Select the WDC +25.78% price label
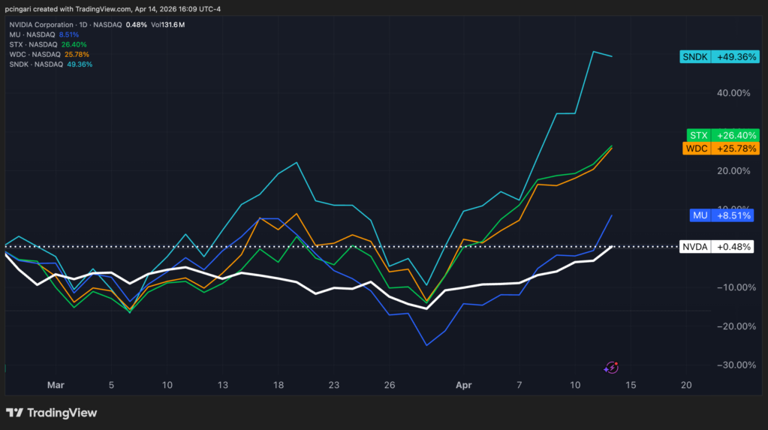 tap(721, 148)
